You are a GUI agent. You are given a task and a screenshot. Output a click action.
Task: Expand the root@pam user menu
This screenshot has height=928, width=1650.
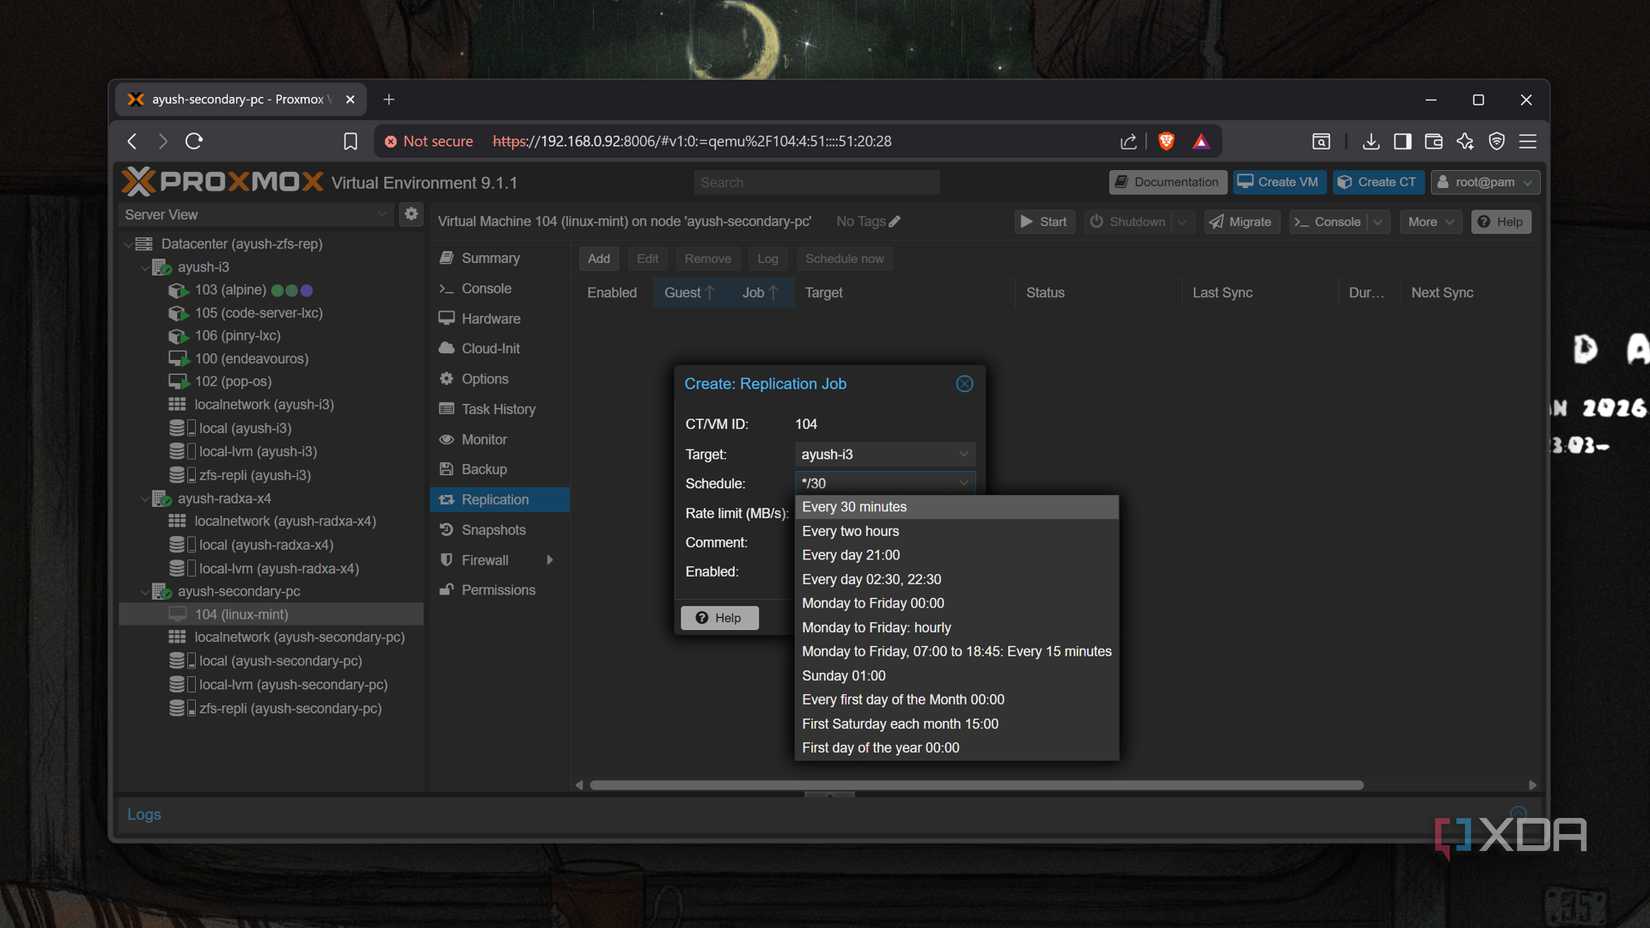pyautogui.click(x=1485, y=182)
